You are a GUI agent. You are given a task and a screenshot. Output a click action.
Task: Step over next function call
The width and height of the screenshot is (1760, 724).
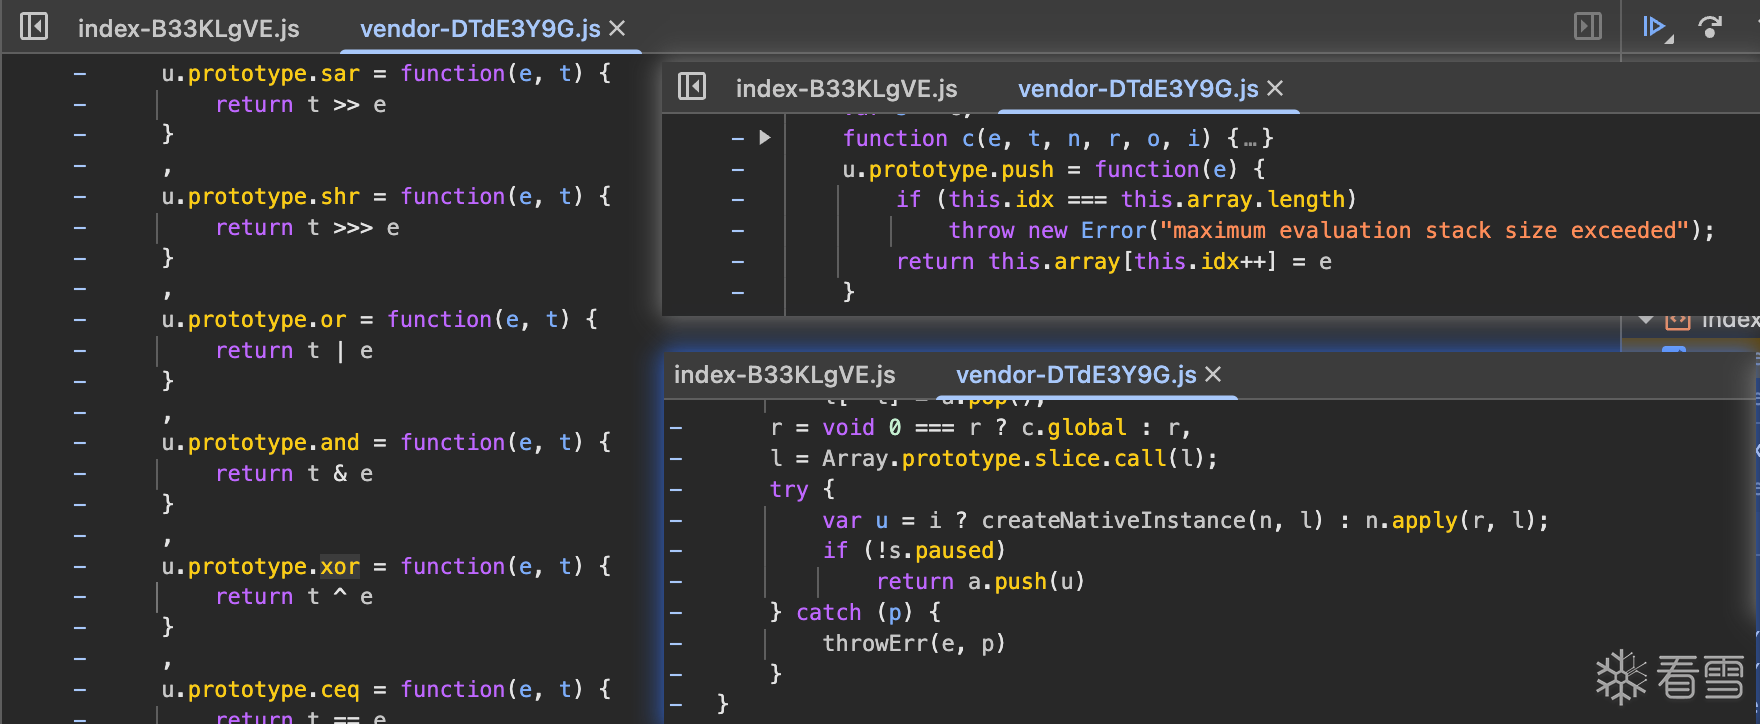pos(1711,27)
